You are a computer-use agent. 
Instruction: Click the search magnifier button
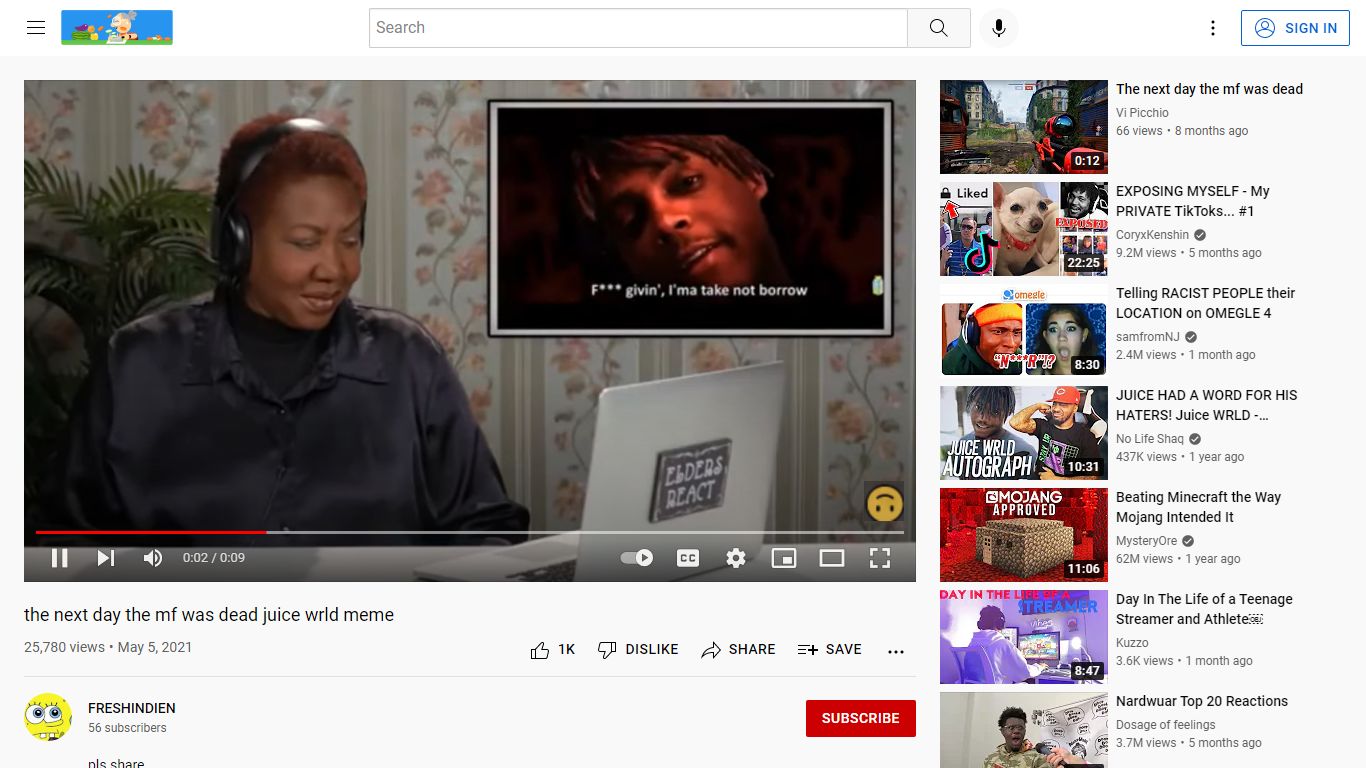tap(938, 28)
